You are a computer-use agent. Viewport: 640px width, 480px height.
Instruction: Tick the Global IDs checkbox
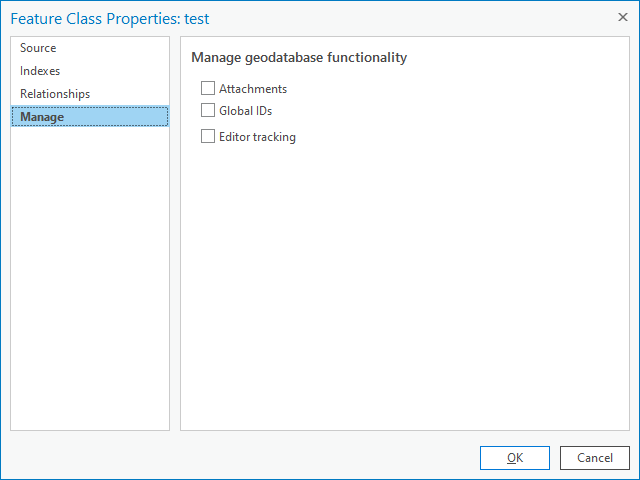pyautogui.click(x=208, y=111)
